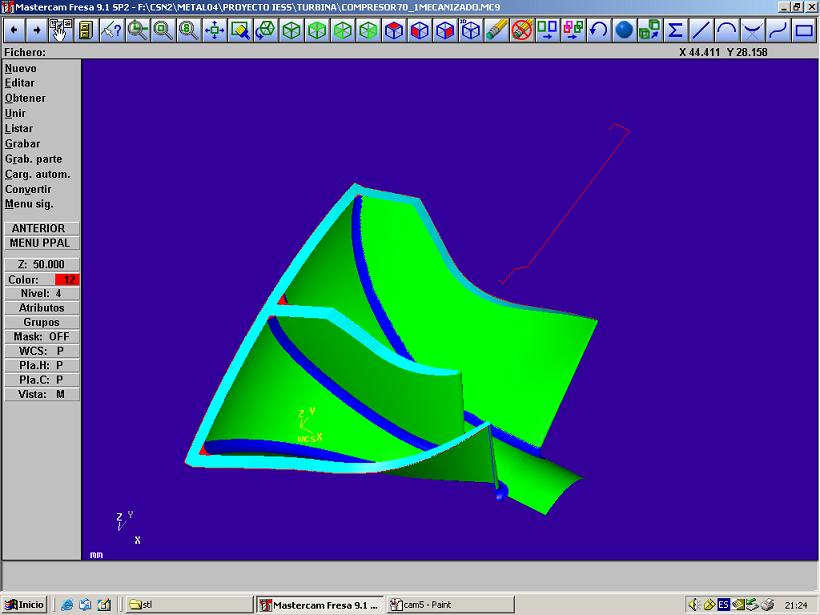The image size is (820, 615).
Task: Toggle the WCS: P setting
Action: coord(41,351)
